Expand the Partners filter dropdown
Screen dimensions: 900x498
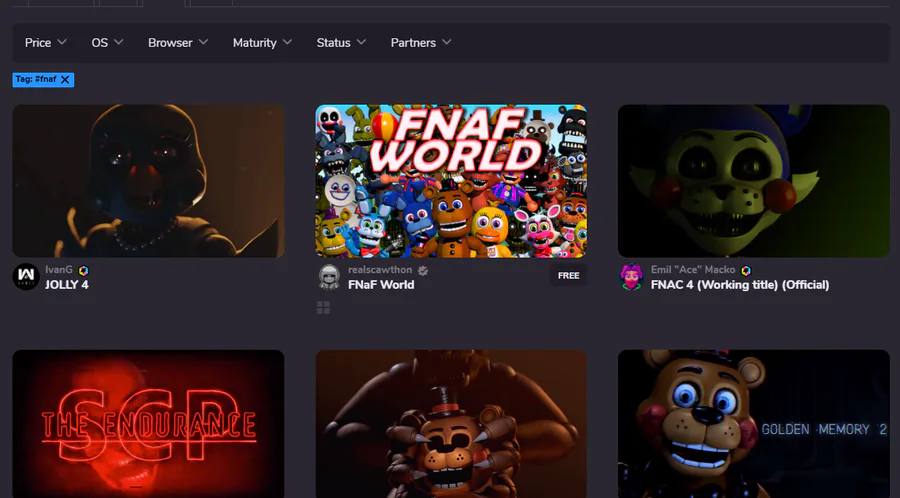(x=421, y=42)
